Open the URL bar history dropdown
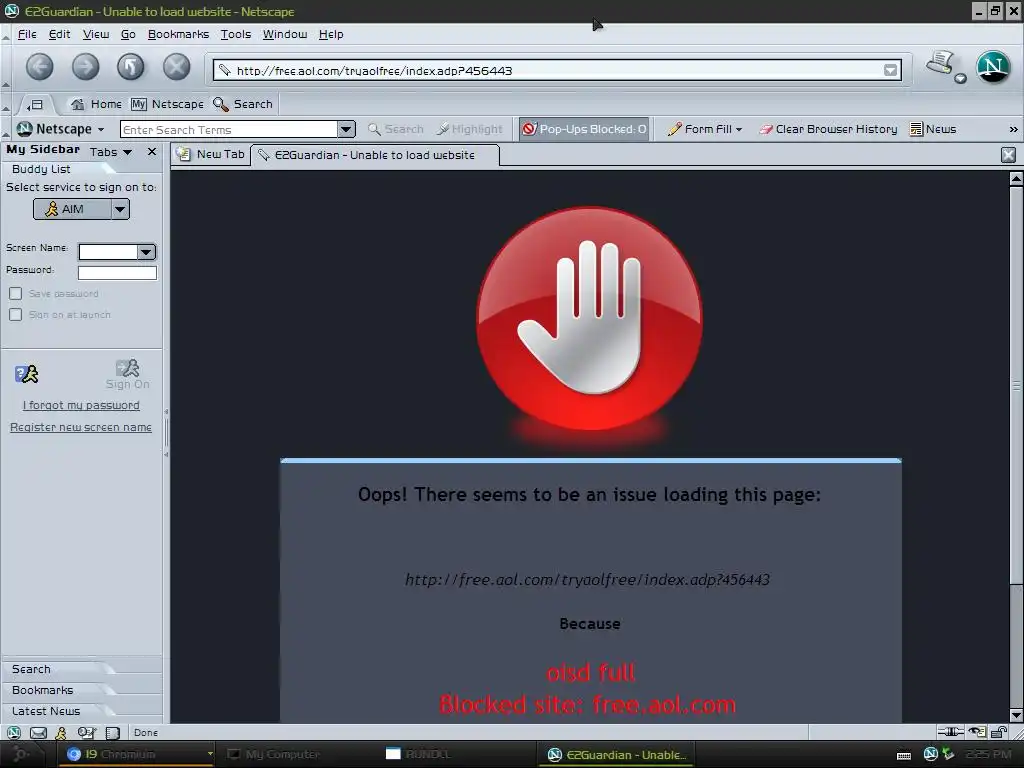Screen dimensions: 1024x768 (x=890, y=71)
